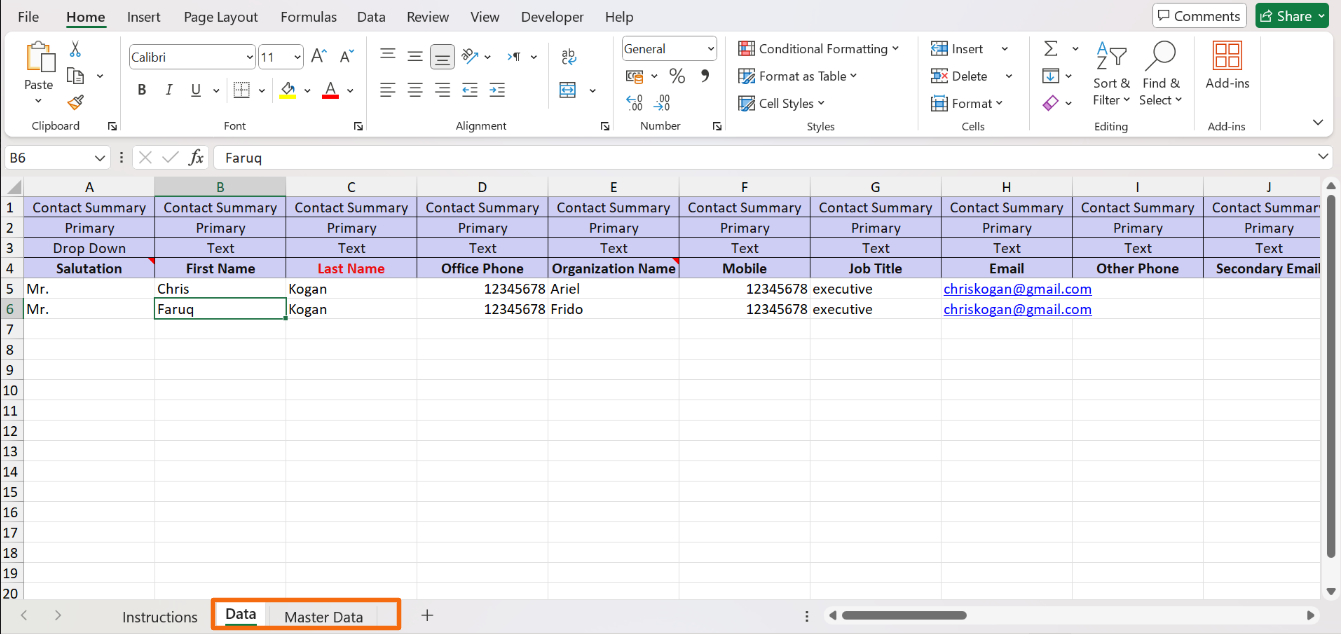Select the Merge & Center icon

pos(568,90)
